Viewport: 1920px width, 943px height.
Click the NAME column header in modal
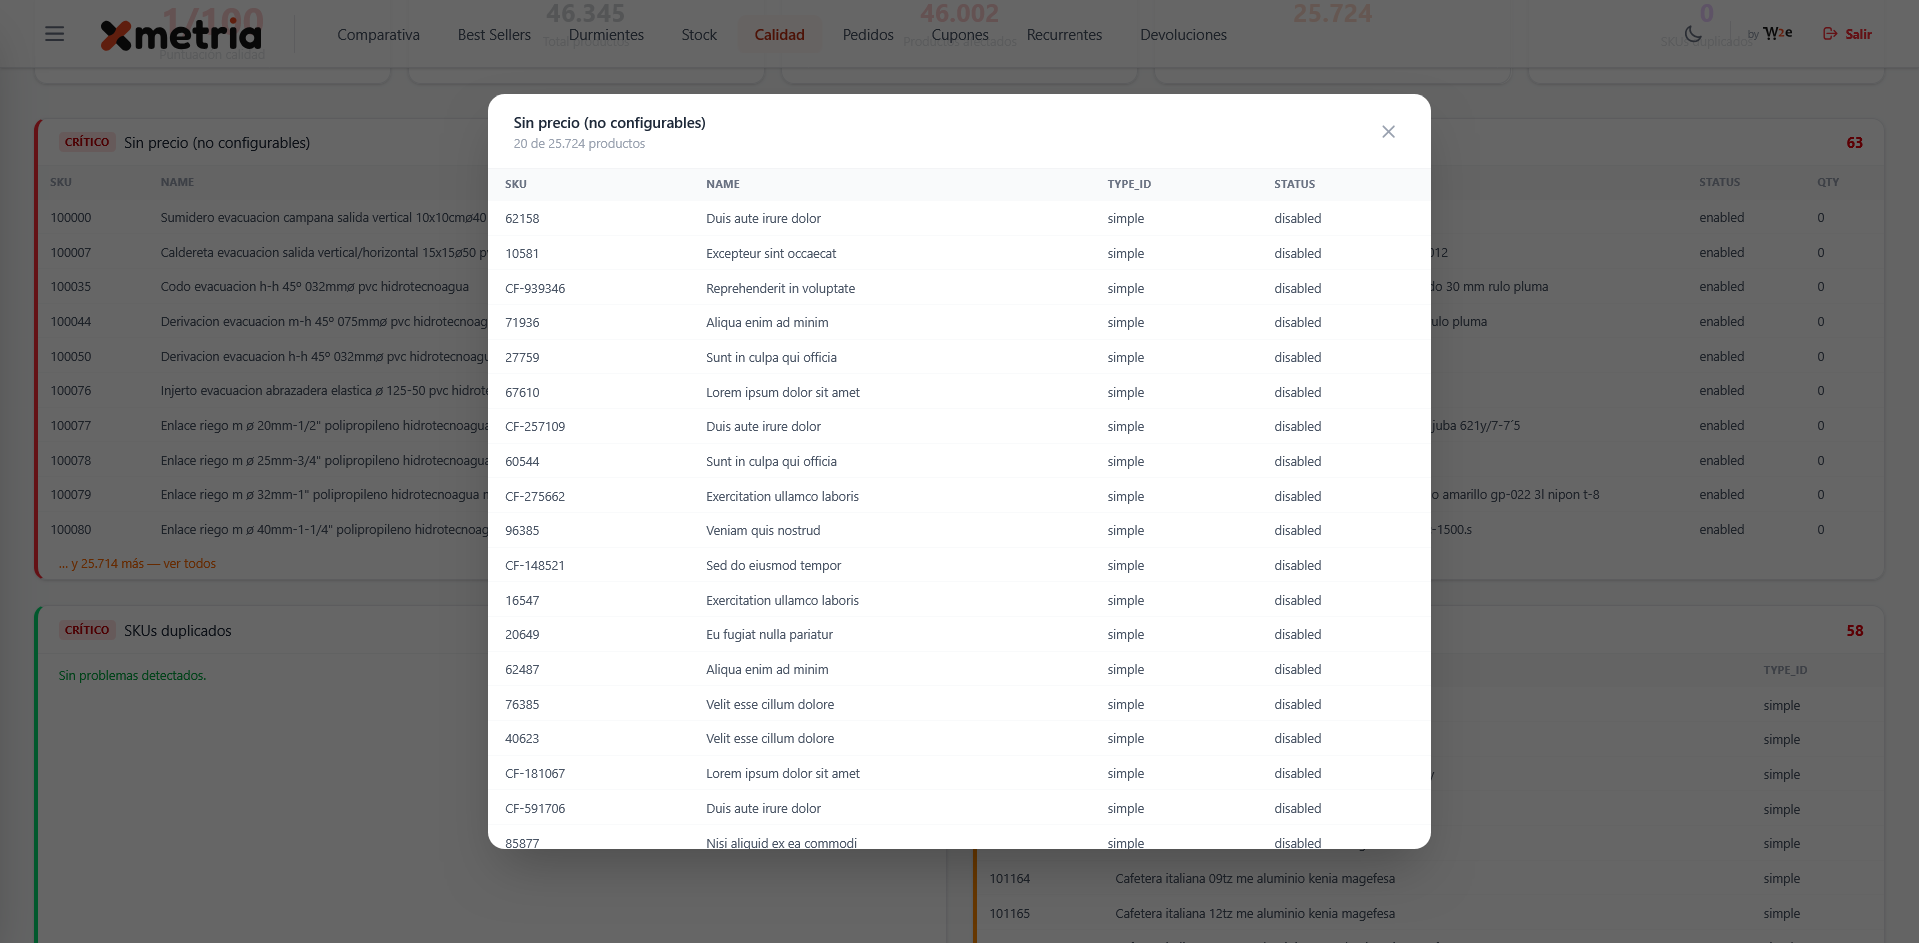(x=723, y=184)
